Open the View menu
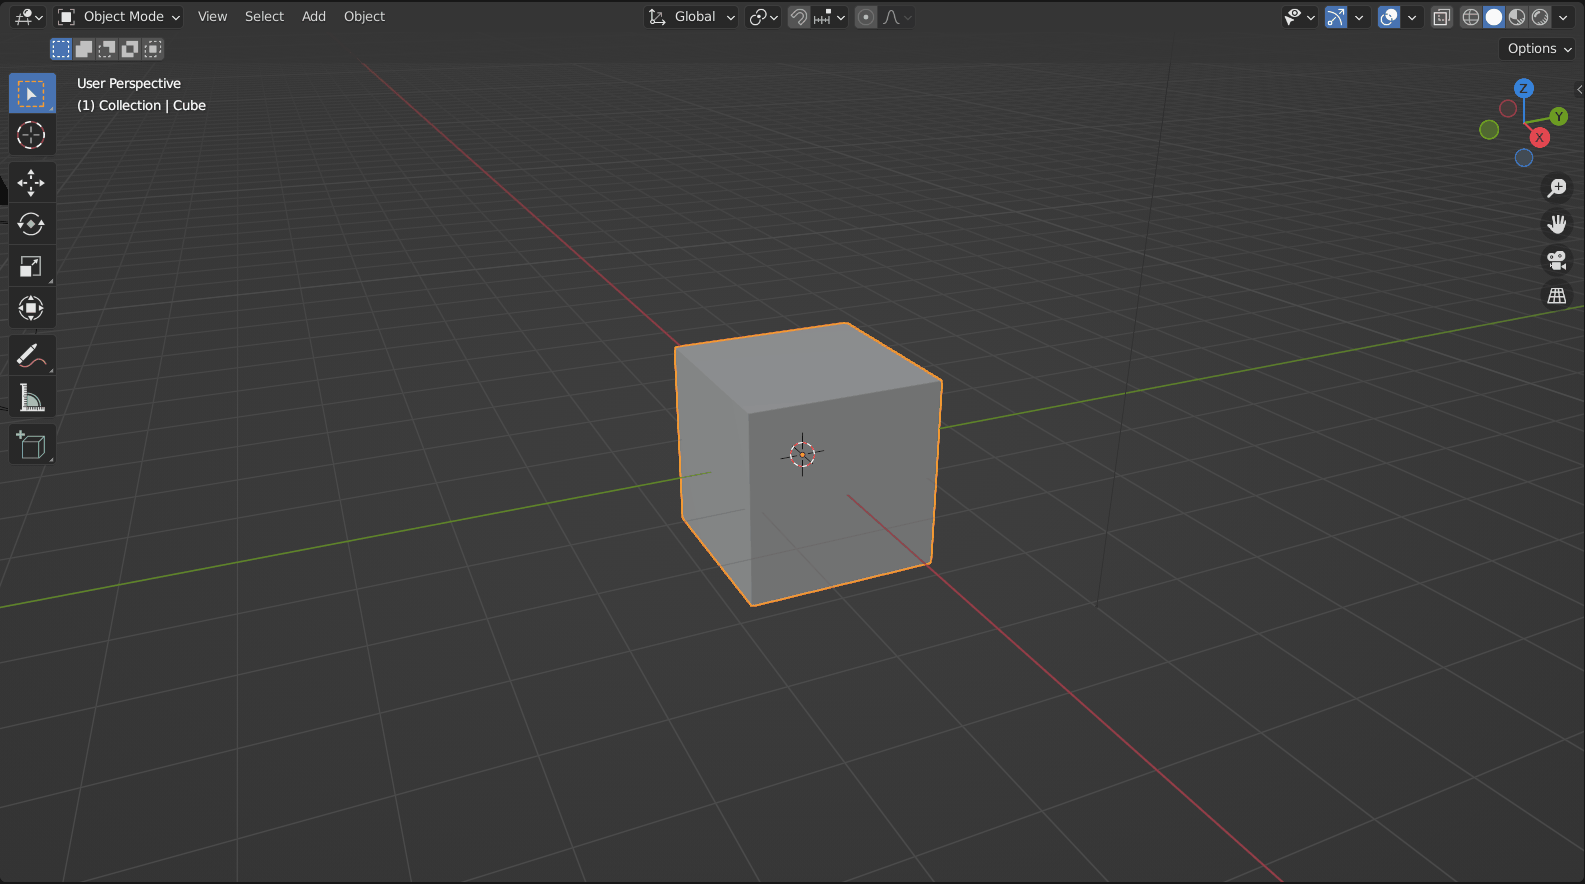Viewport: 1585px width, 884px height. tap(212, 17)
